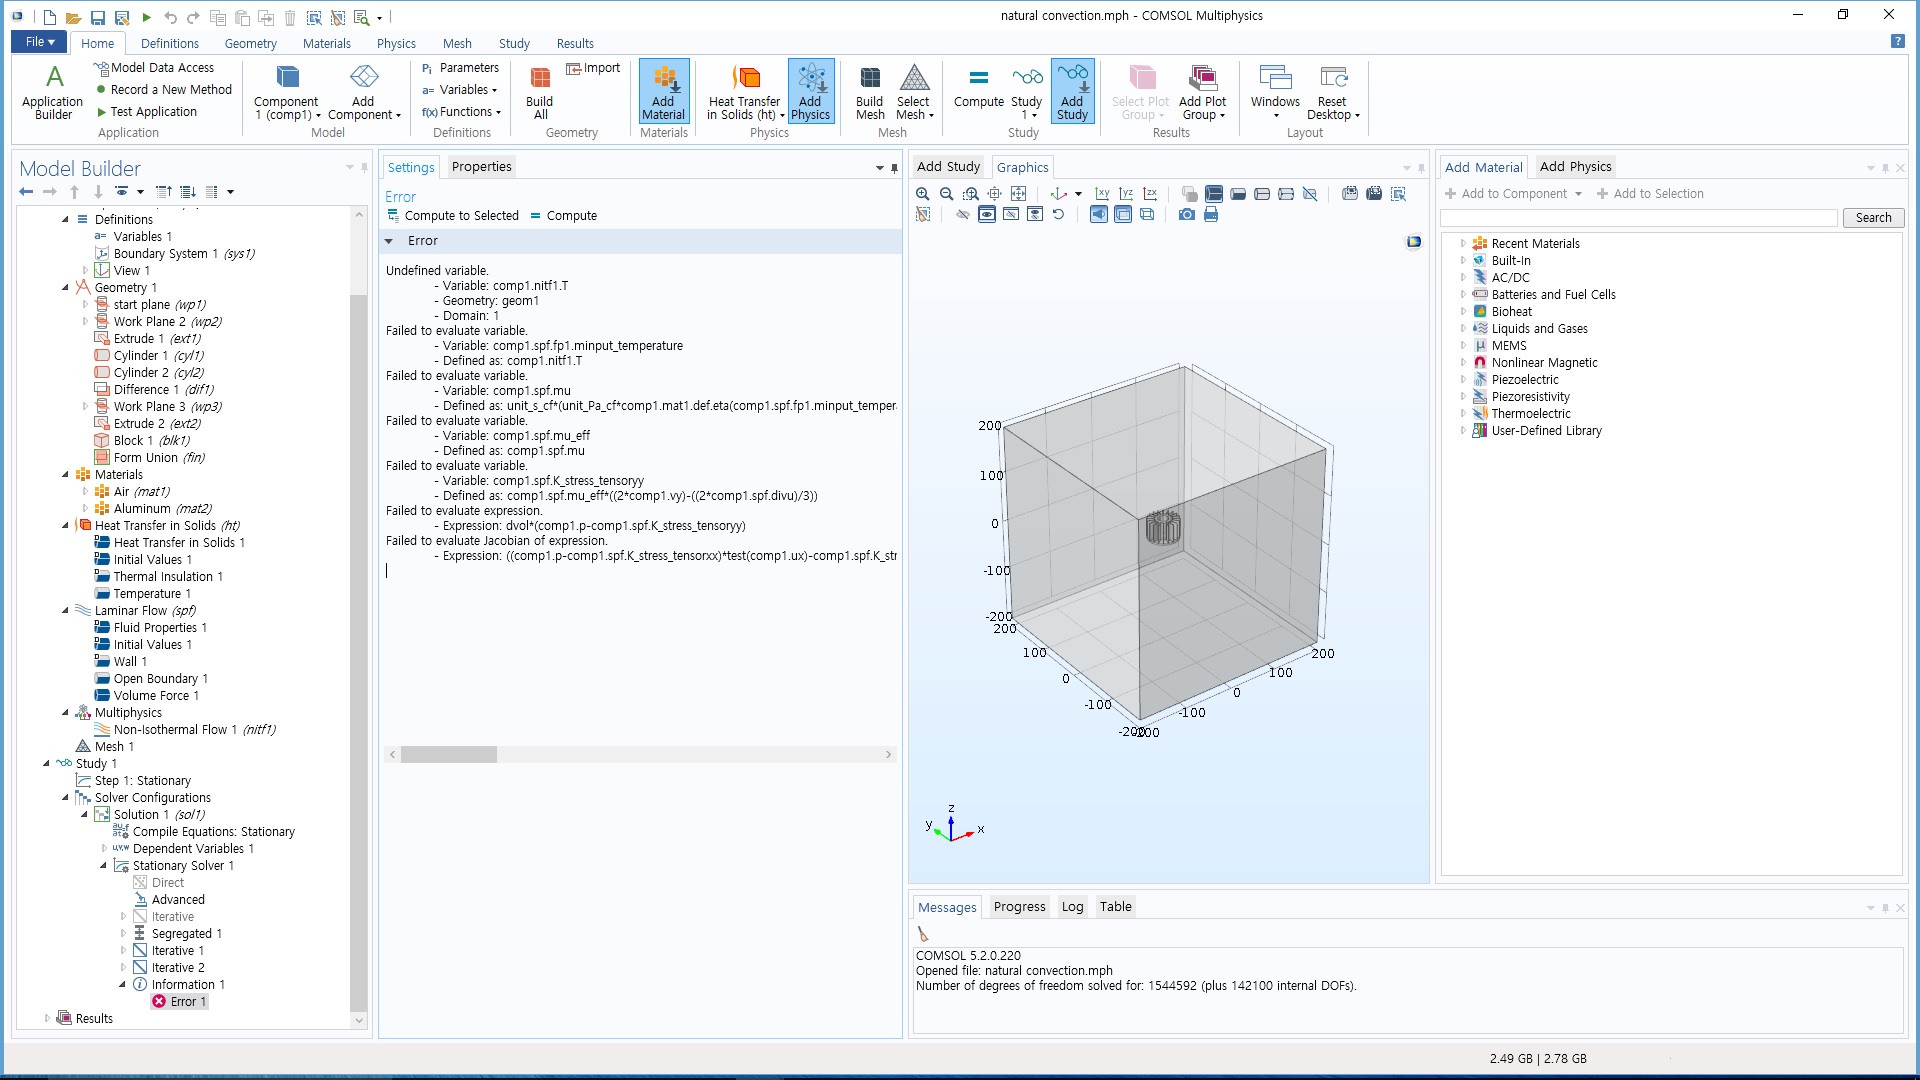
Task: Click Record a New Method
Action: (x=164, y=90)
